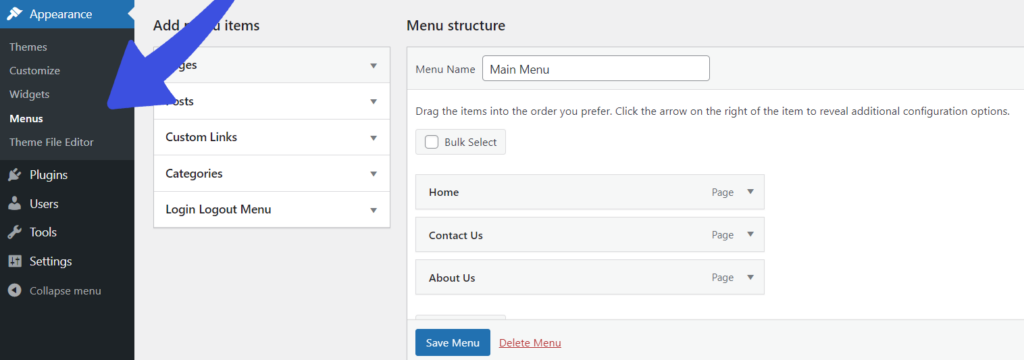Click the Menu structure heading

[456, 26]
